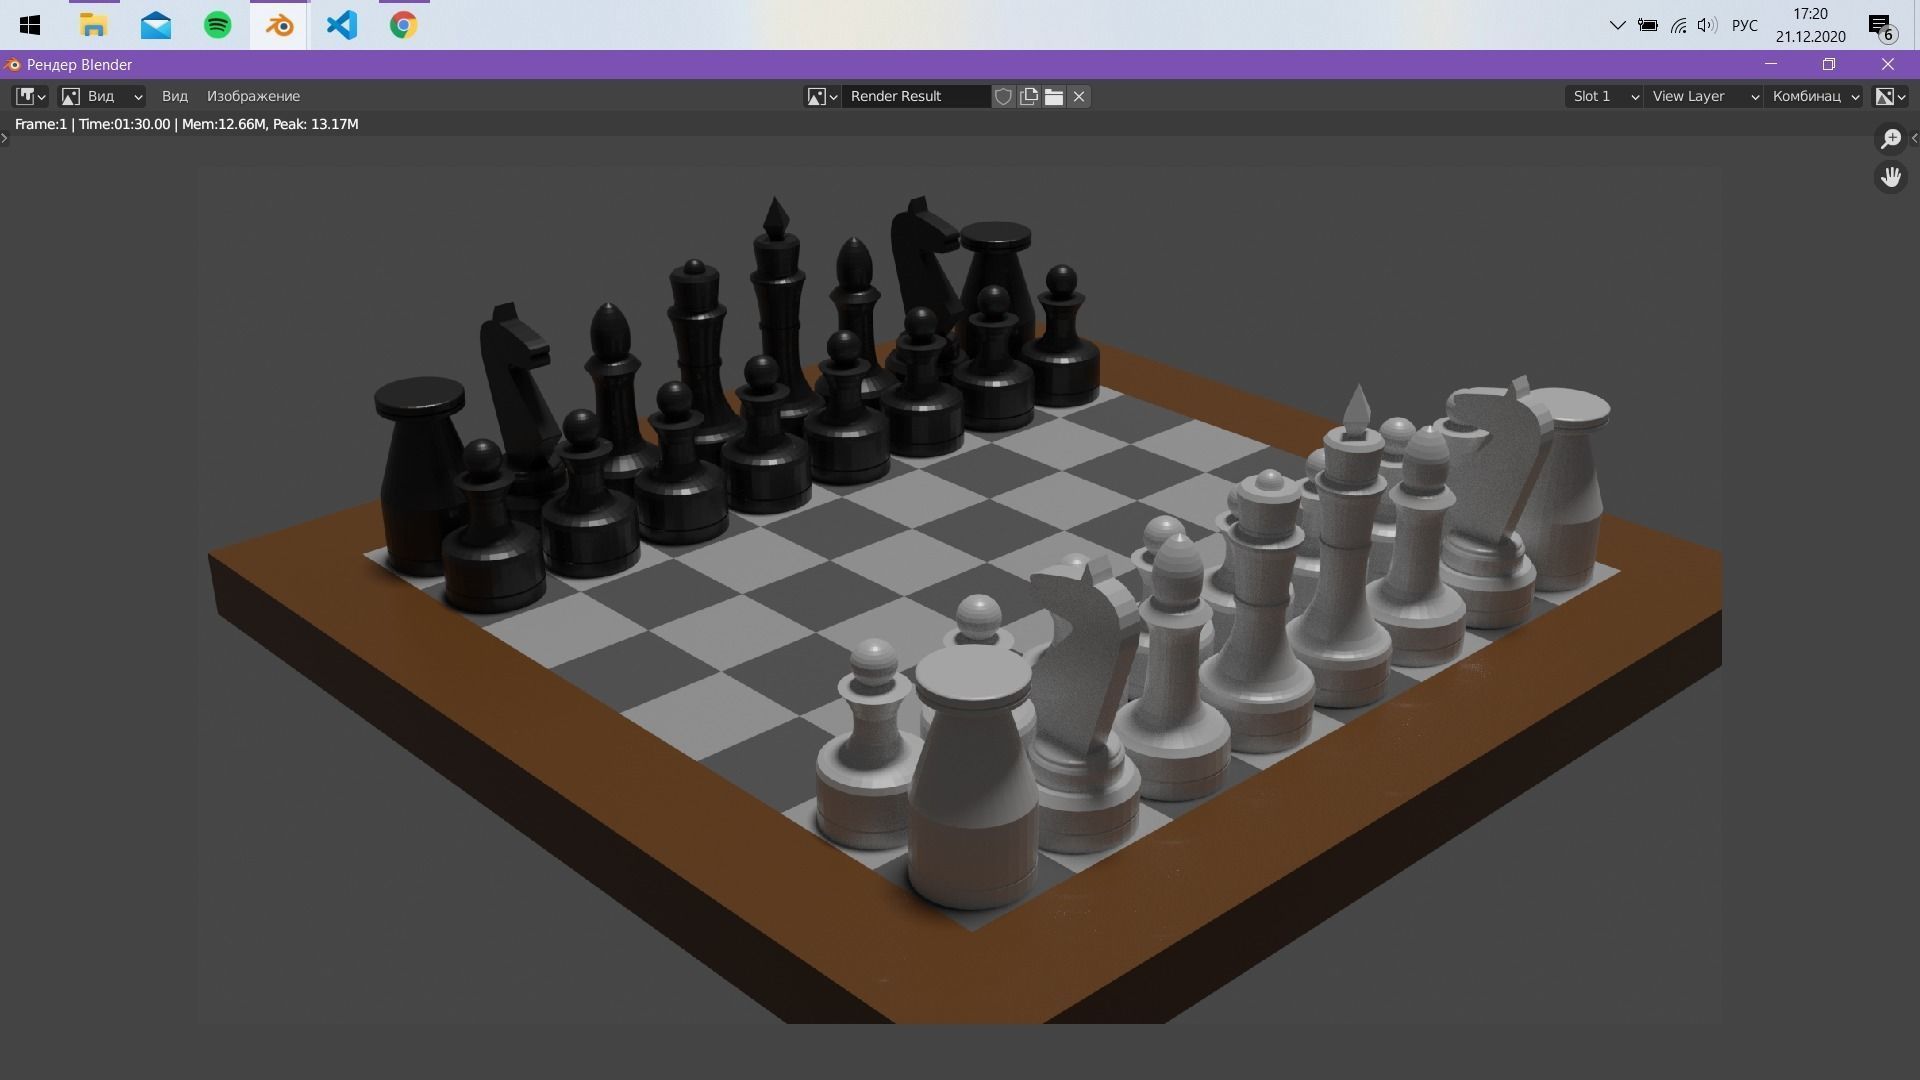Open the Вид mode dropdown

click(102, 96)
